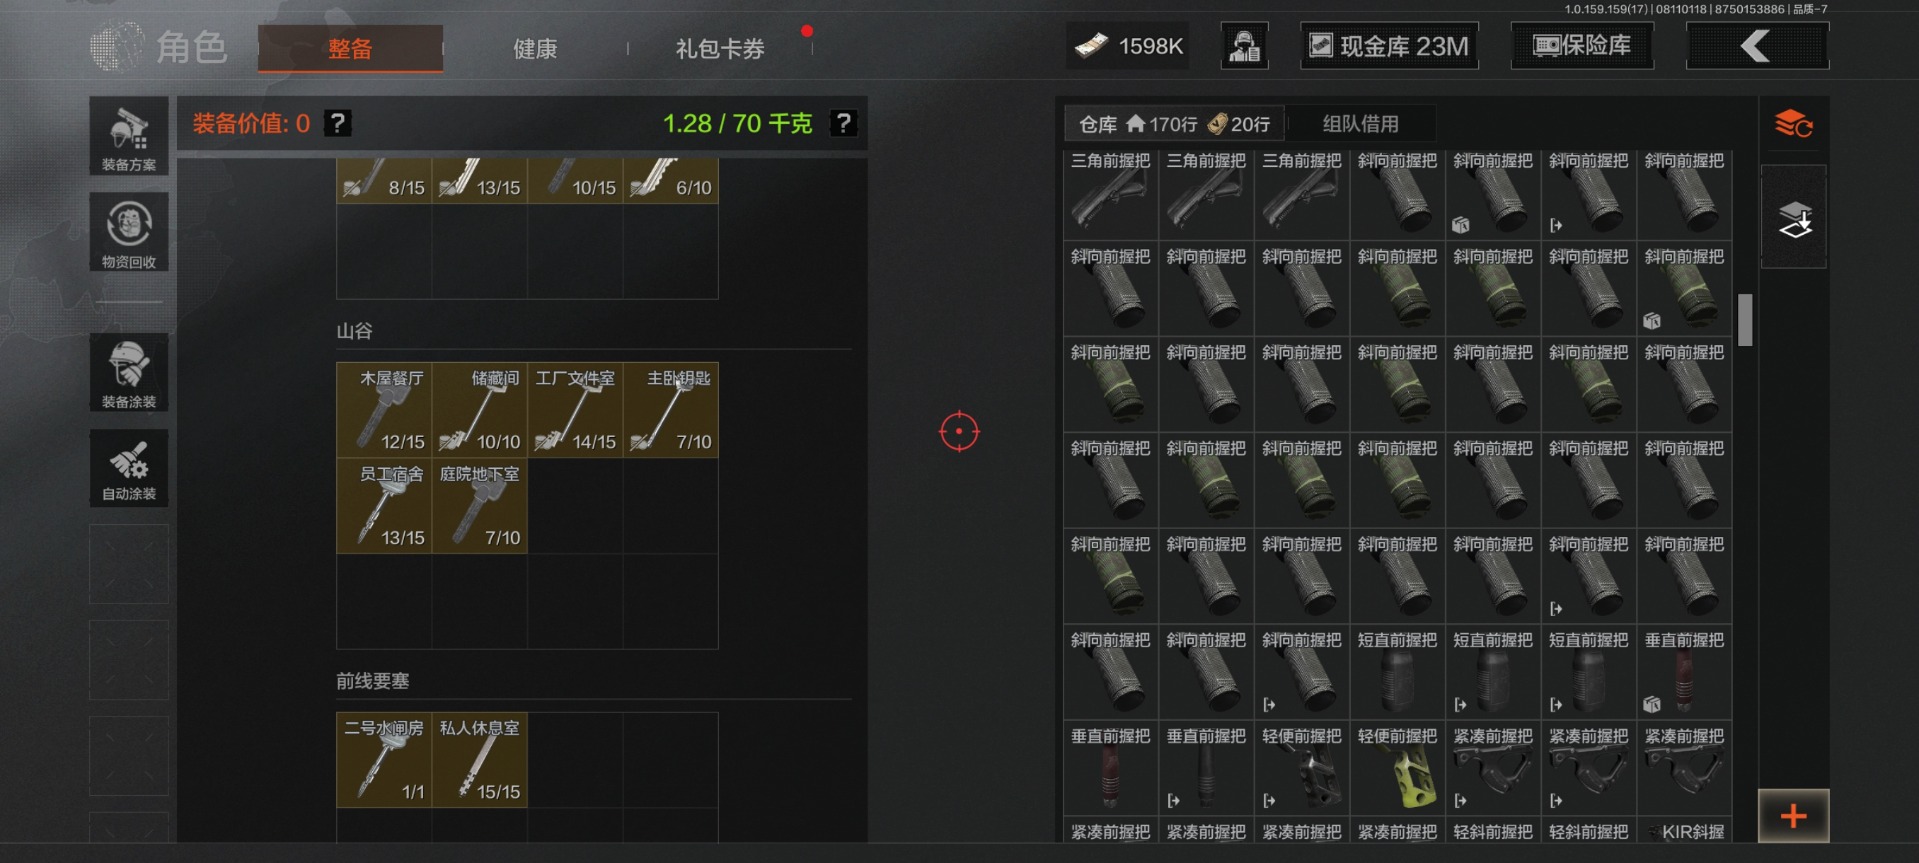
Task: Open the 装备涂装 equipment skin icon
Action: [x=129, y=372]
